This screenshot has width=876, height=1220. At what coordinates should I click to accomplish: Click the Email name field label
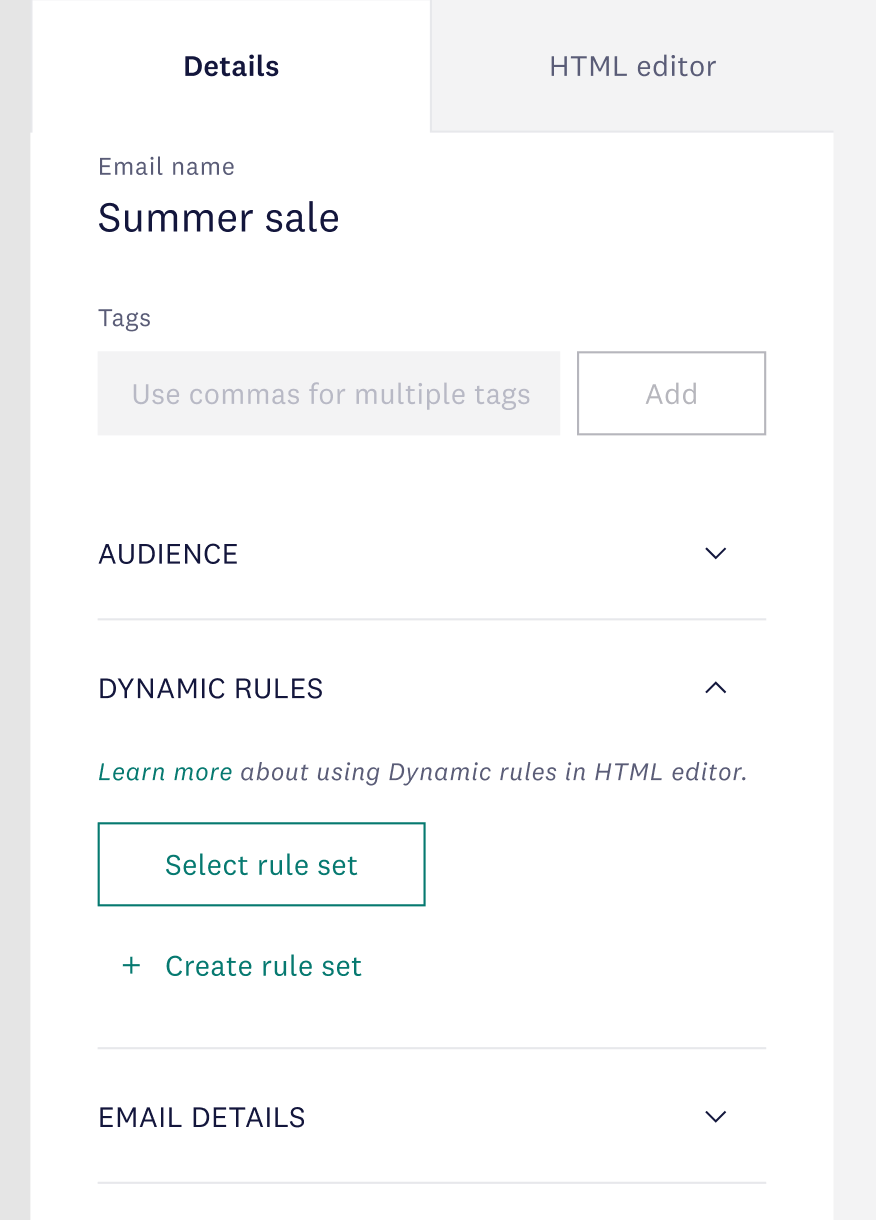[166, 167]
